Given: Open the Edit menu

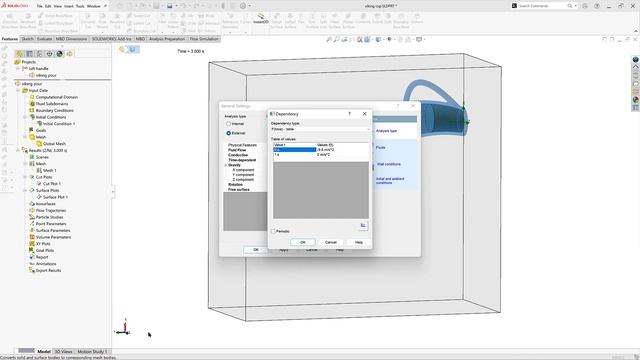Looking at the screenshot, I should click(48, 6).
